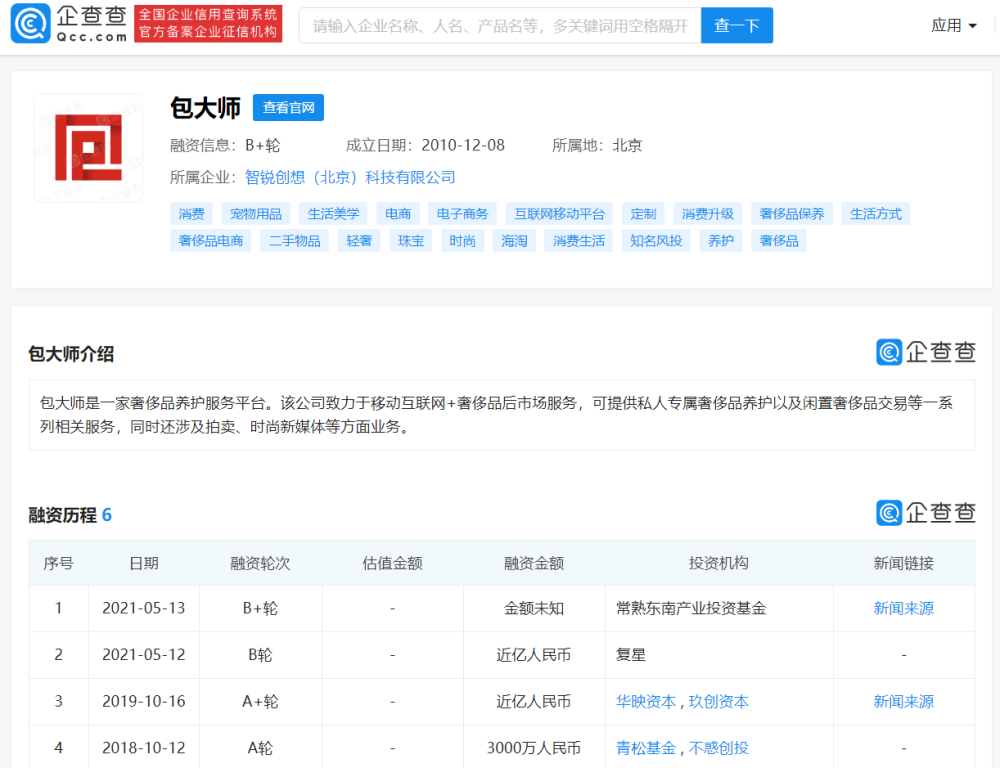1000x768 pixels.
Task: Select the 宠物用品 tag
Action: point(256,214)
